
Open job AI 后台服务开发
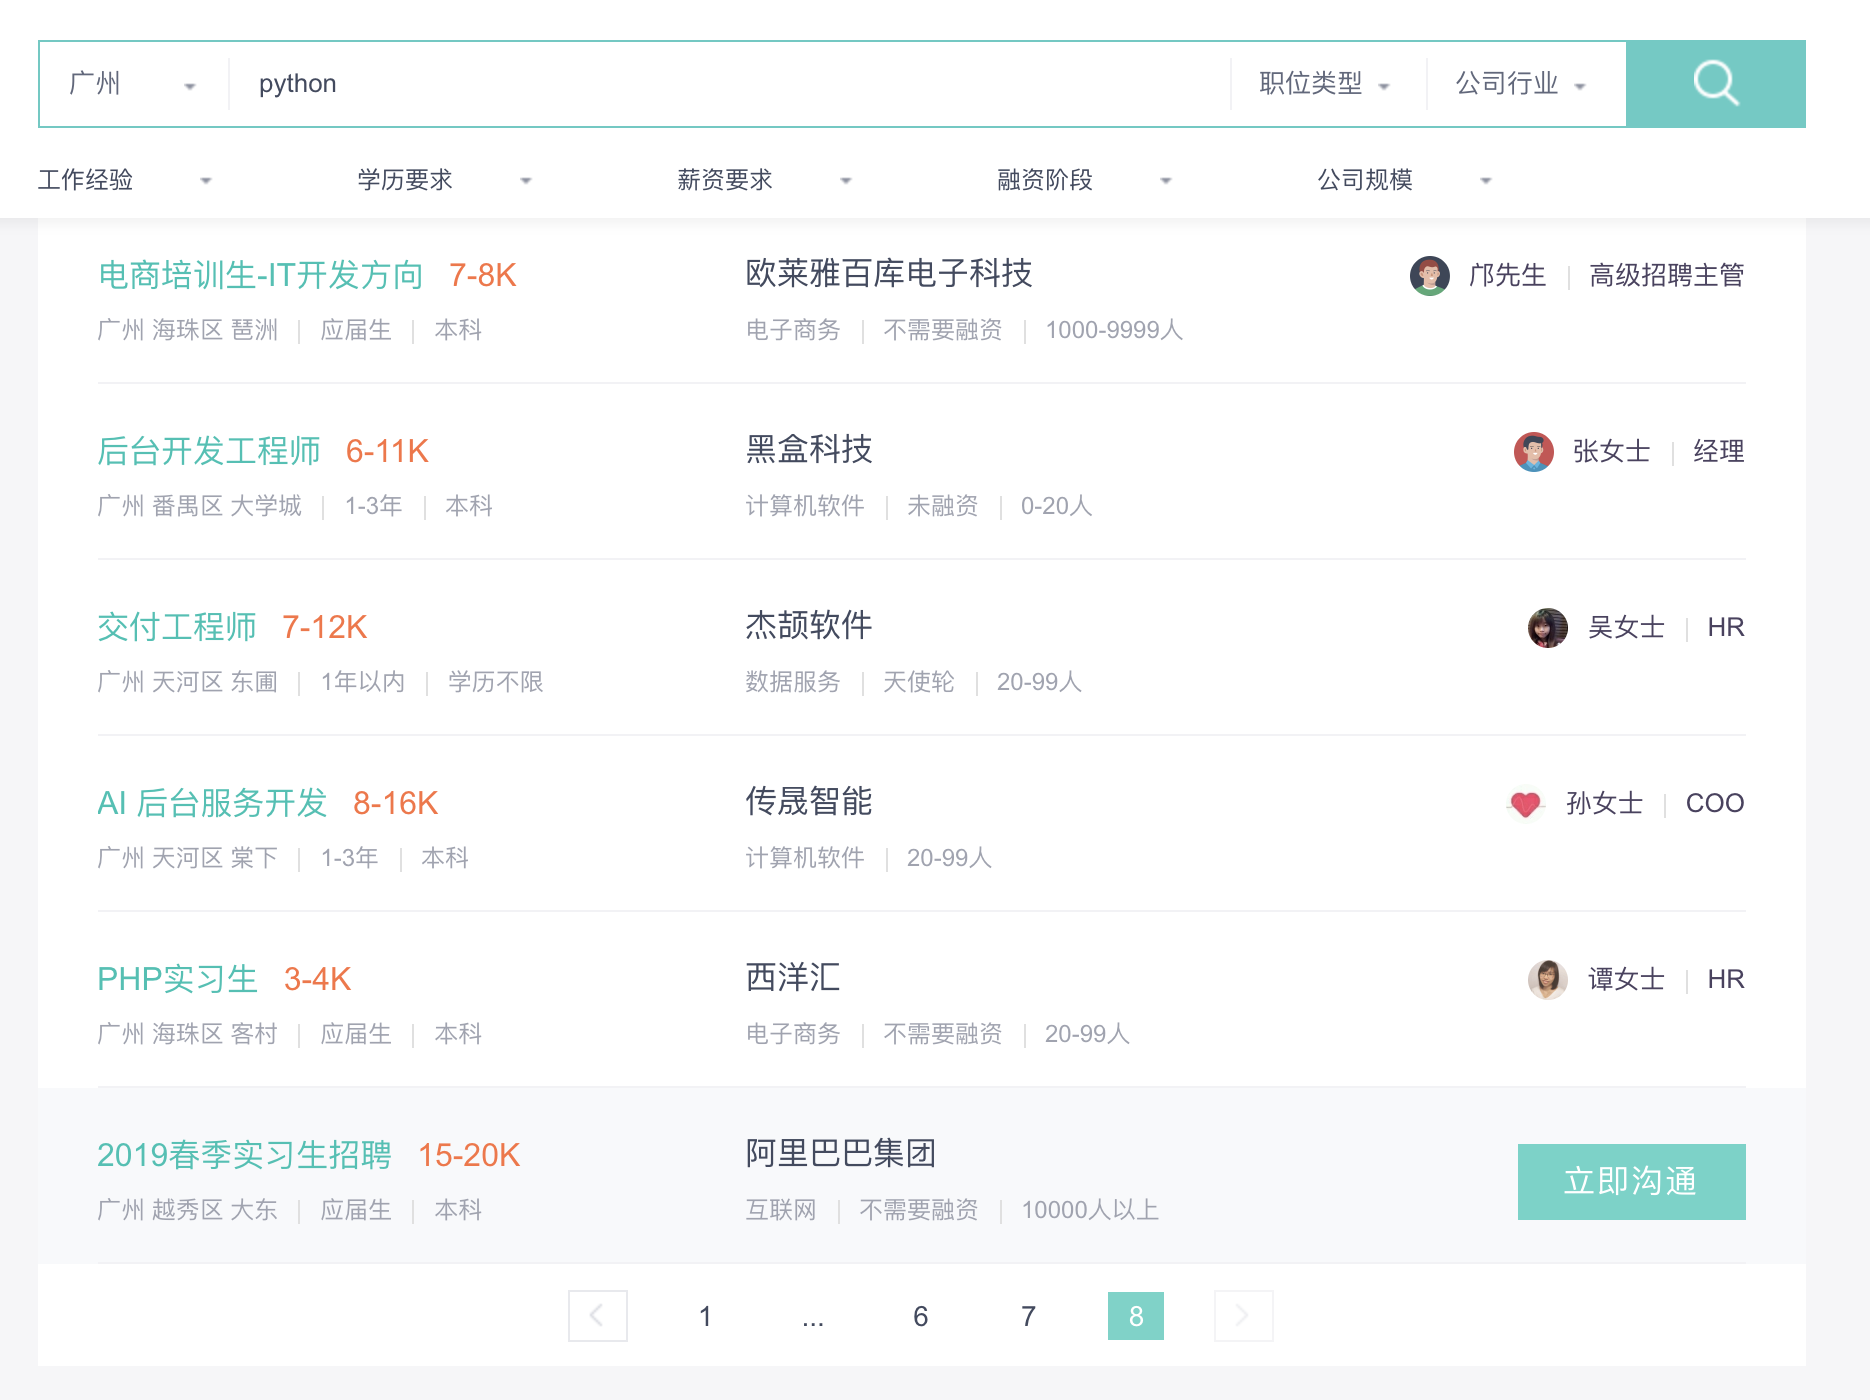pyautogui.click(x=212, y=803)
